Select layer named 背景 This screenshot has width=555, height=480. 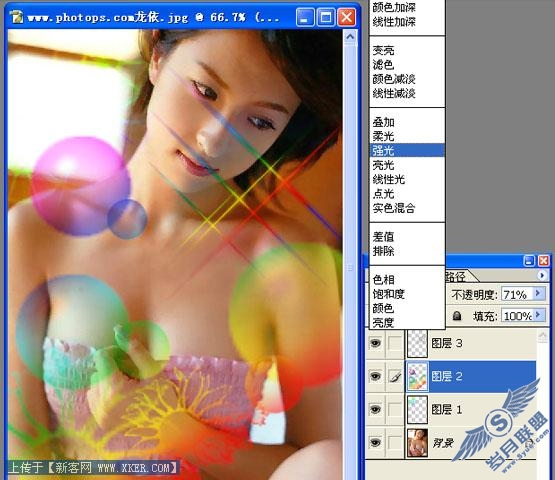click(x=442, y=442)
